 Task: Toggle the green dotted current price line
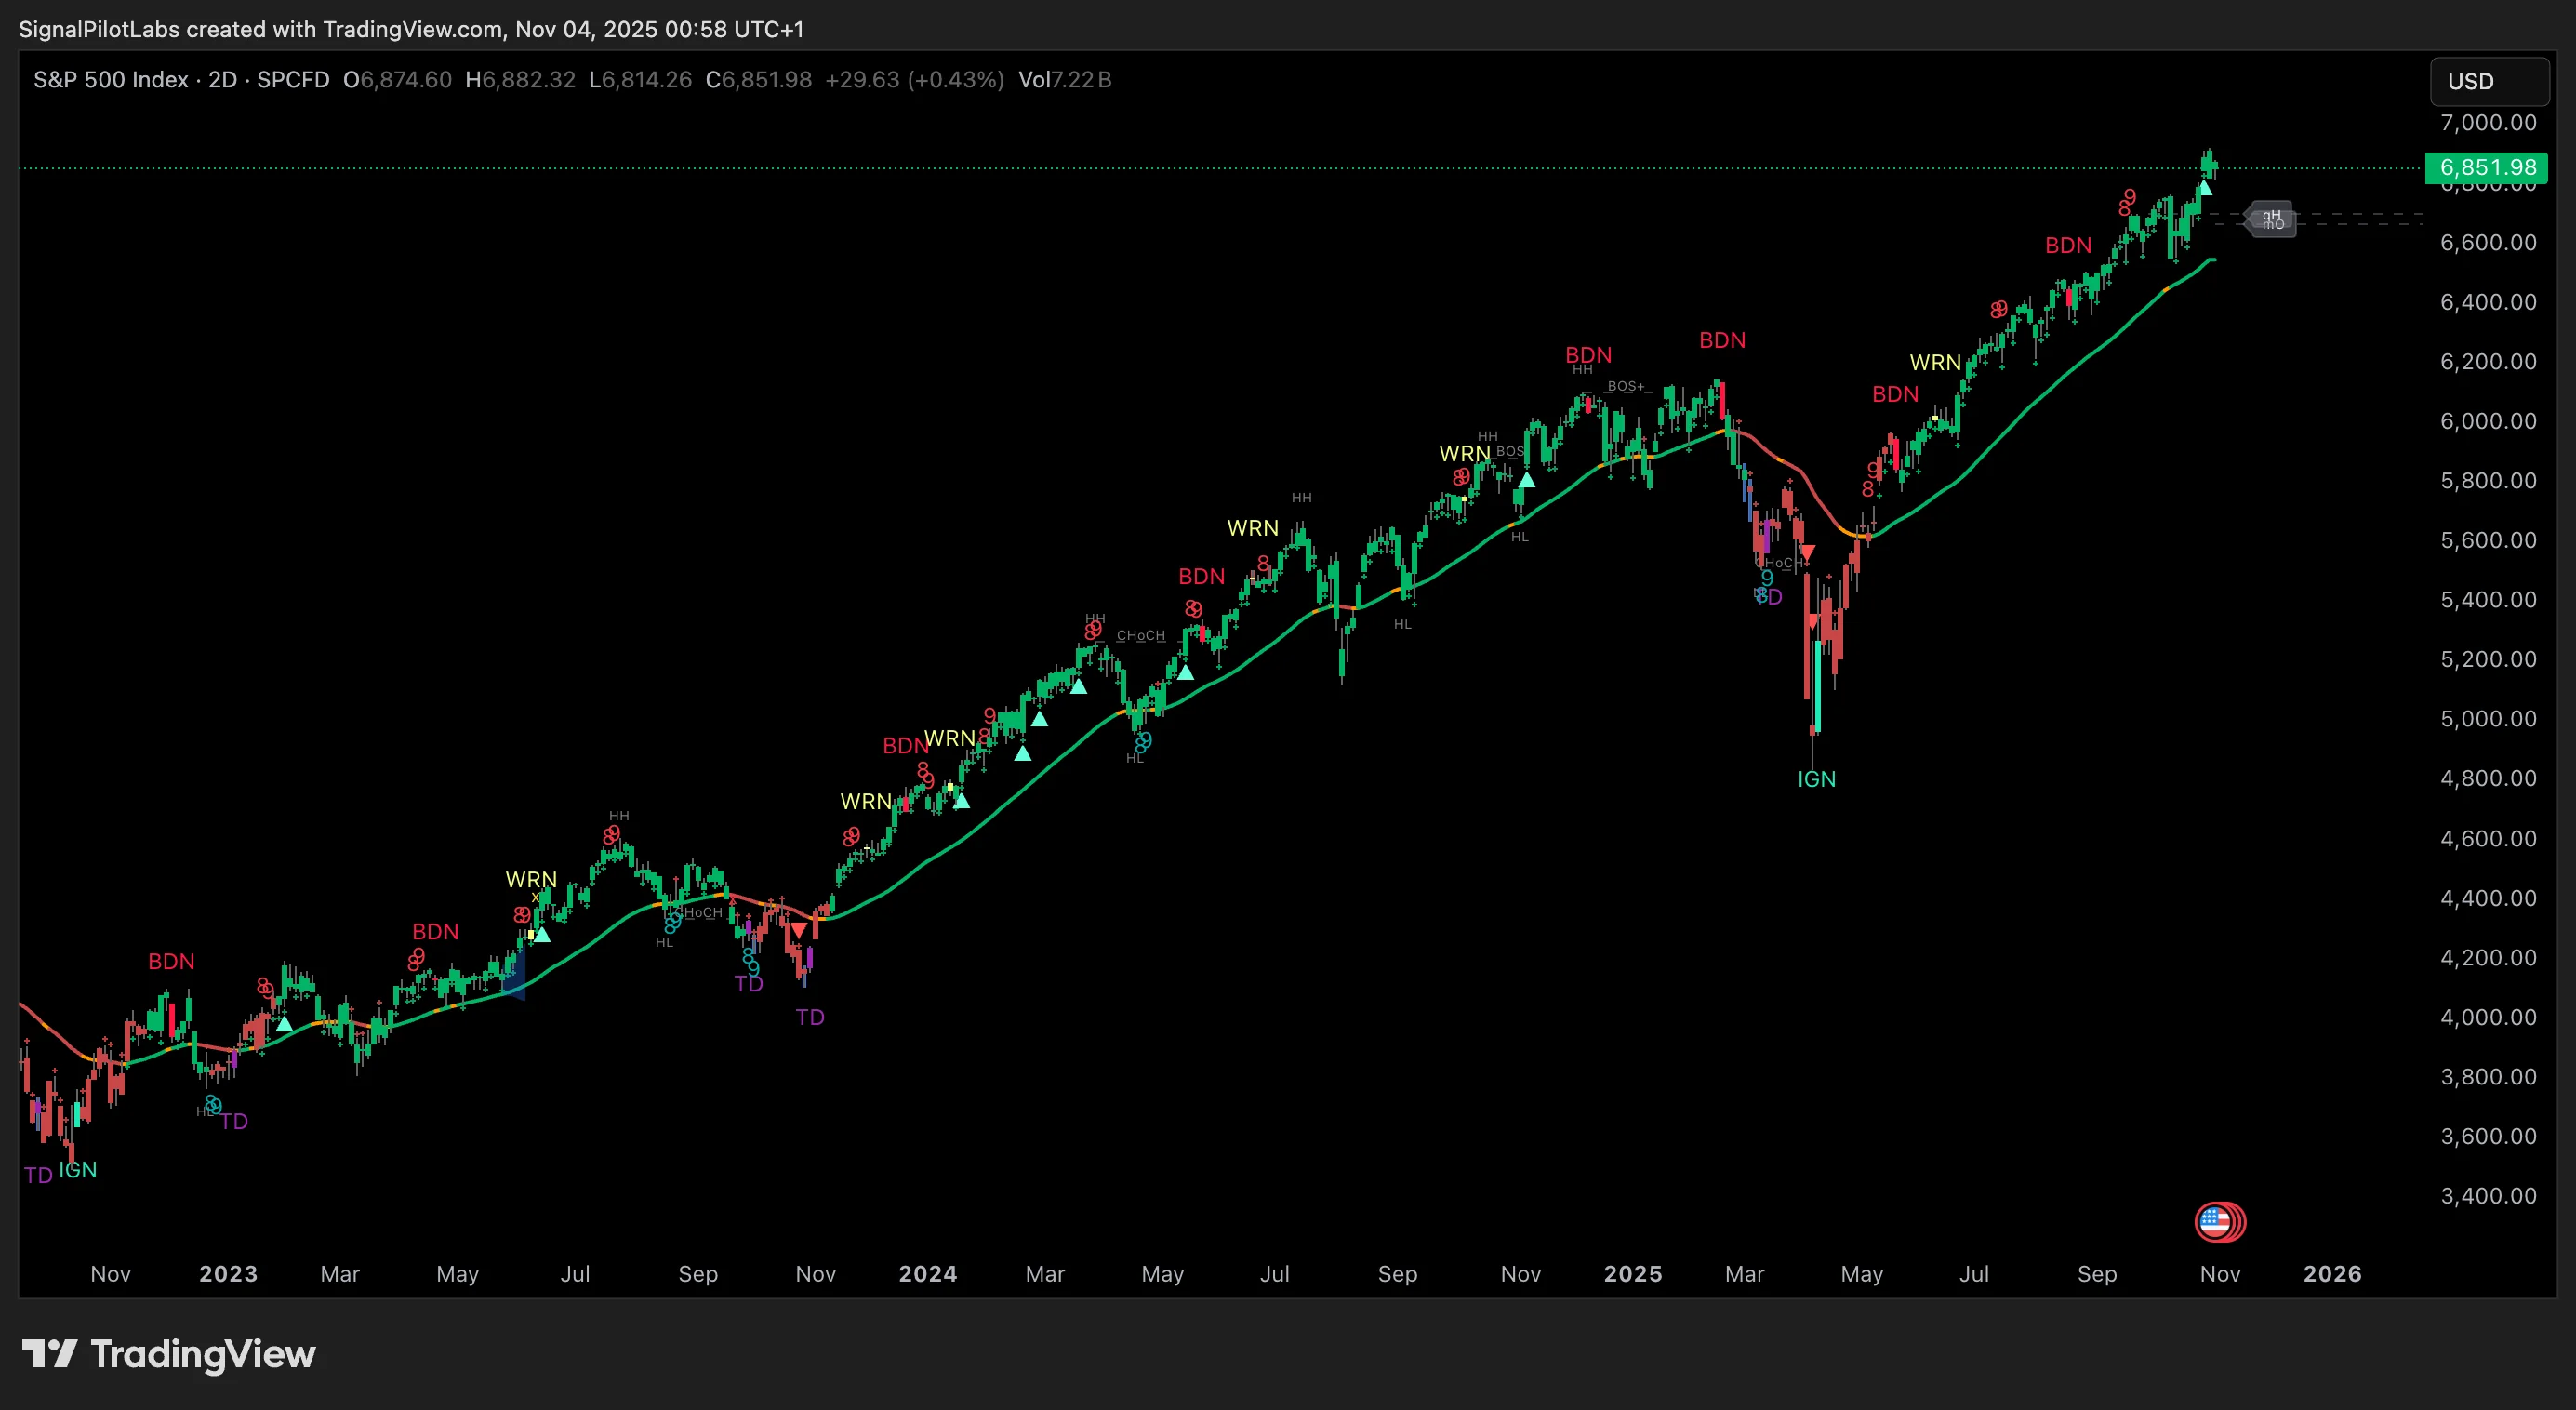click(1200, 167)
